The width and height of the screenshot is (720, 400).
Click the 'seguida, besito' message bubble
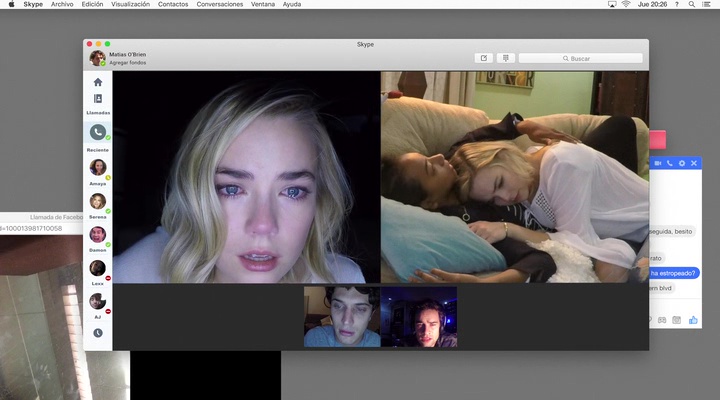[x=671, y=231]
